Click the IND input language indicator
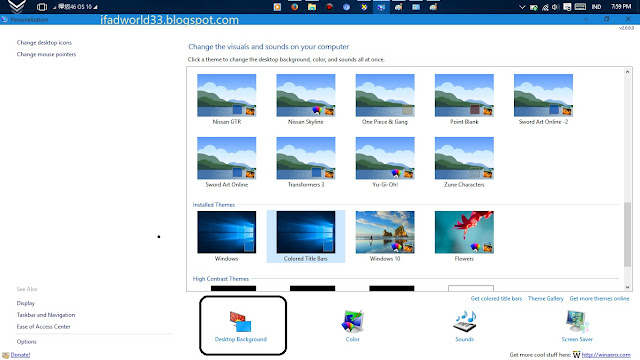This screenshot has height=360, width=640. pyautogui.click(x=596, y=7)
